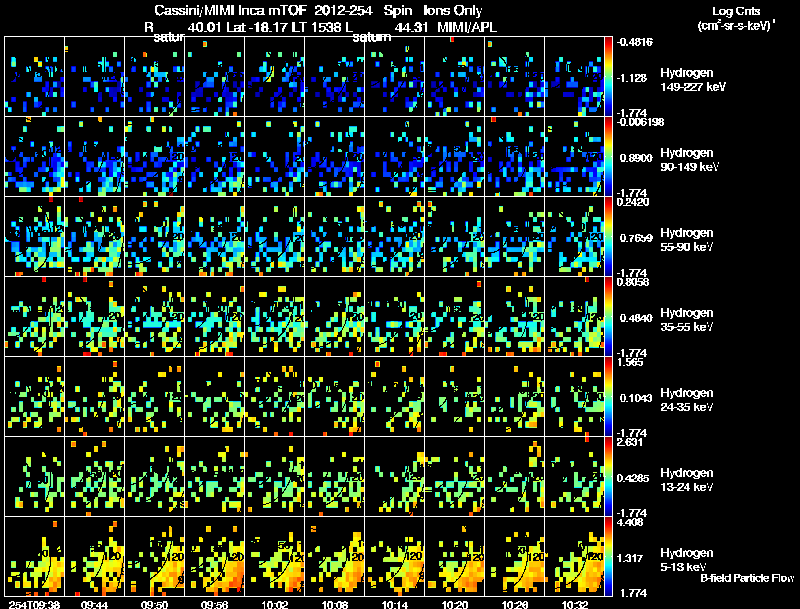This screenshot has width=800, height=609.
Task: Click the 2.631 colorbar maximum value
Action: [x=630, y=442]
